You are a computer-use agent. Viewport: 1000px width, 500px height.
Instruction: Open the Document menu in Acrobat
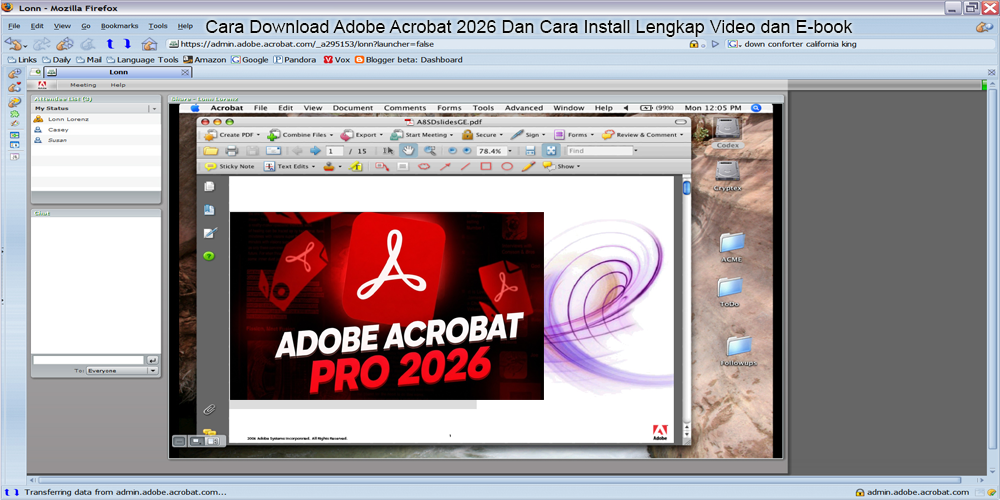point(353,108)
